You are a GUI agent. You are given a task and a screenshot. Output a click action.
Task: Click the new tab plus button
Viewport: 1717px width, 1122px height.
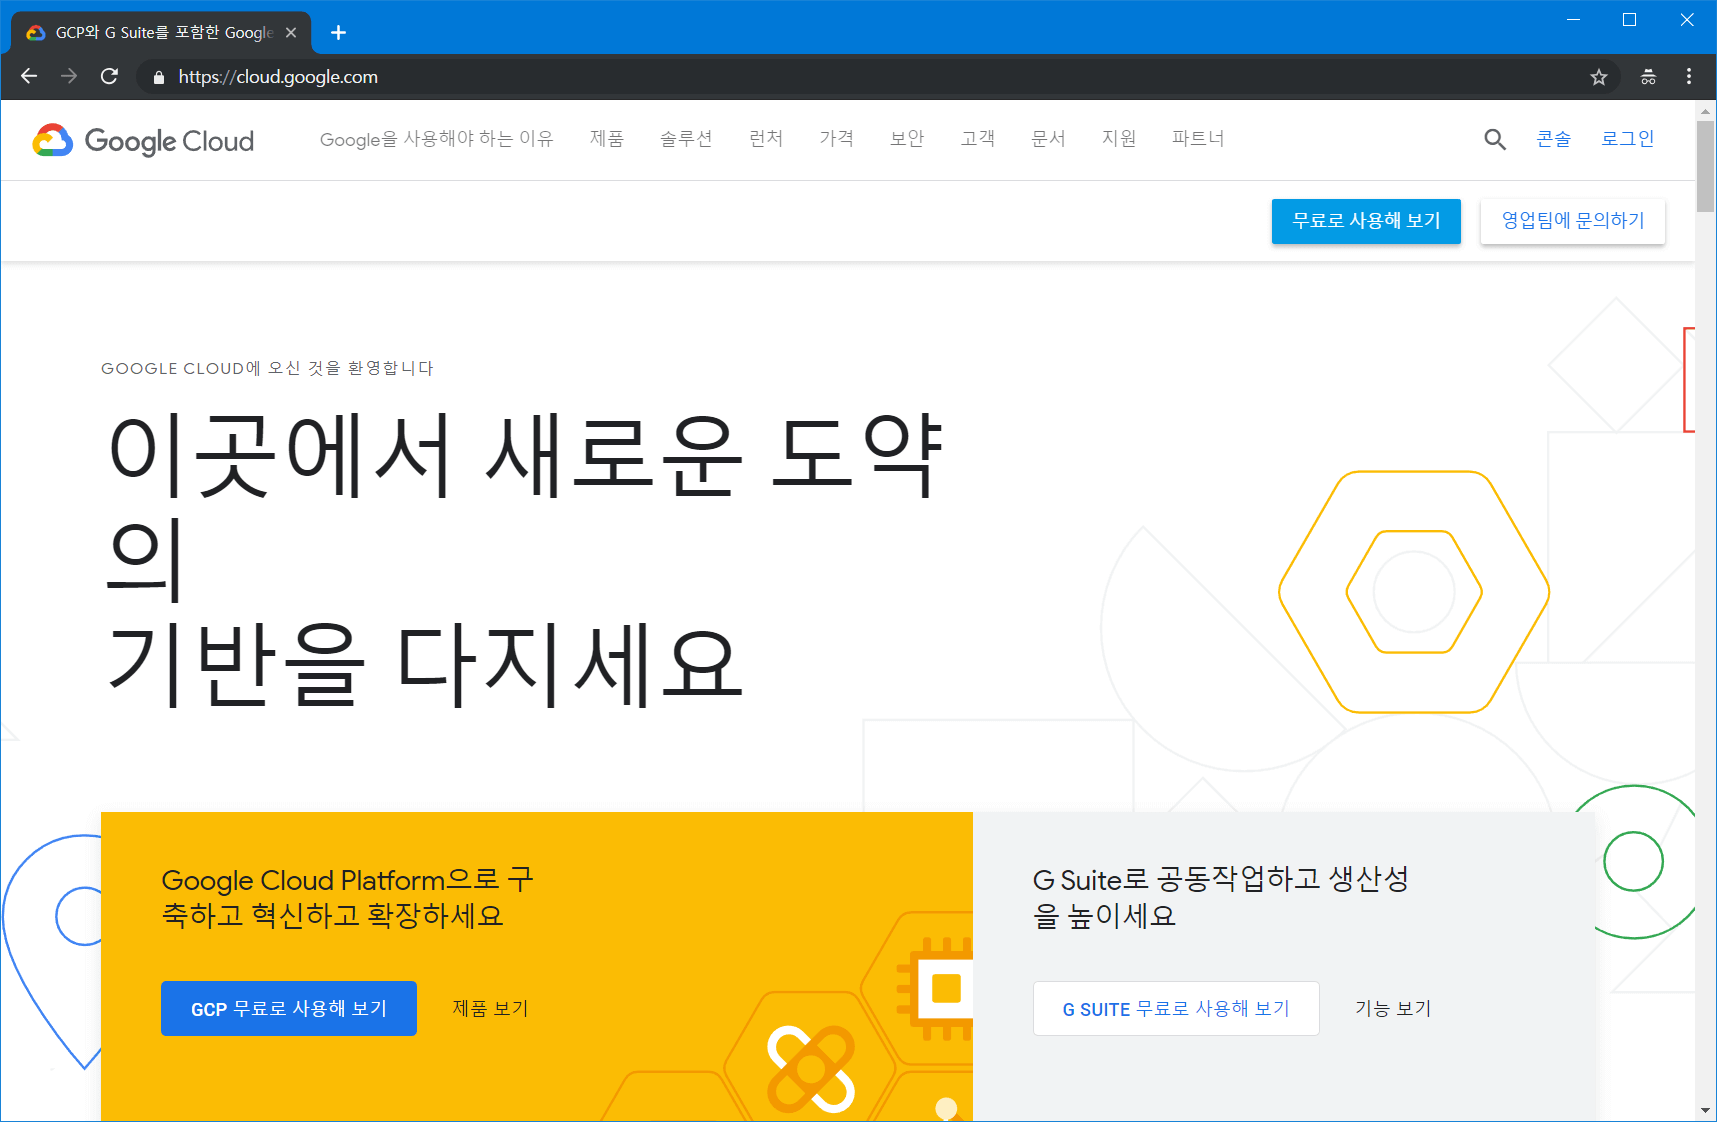(x=338, y=33)
